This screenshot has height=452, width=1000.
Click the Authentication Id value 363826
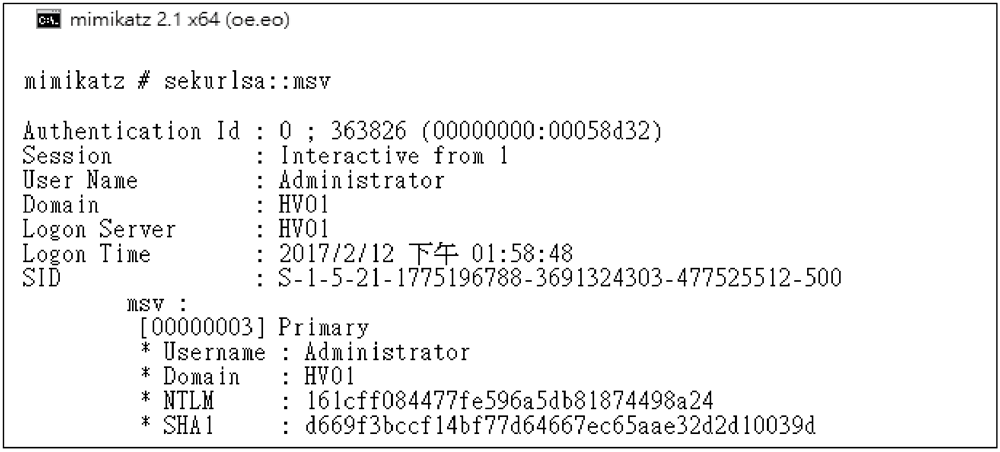(368, 131)
